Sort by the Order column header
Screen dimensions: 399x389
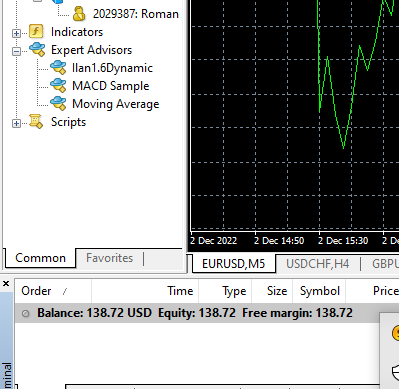click(53, 291)
